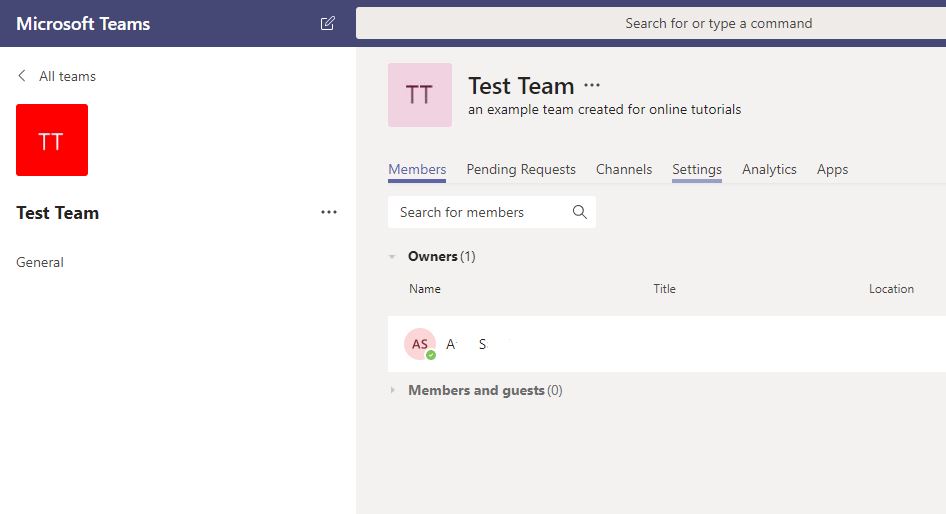This screenshot has height=514, width=946.
Task: Click the green availability status badge on the AS avatar
Action: click(x=431, y=355)
